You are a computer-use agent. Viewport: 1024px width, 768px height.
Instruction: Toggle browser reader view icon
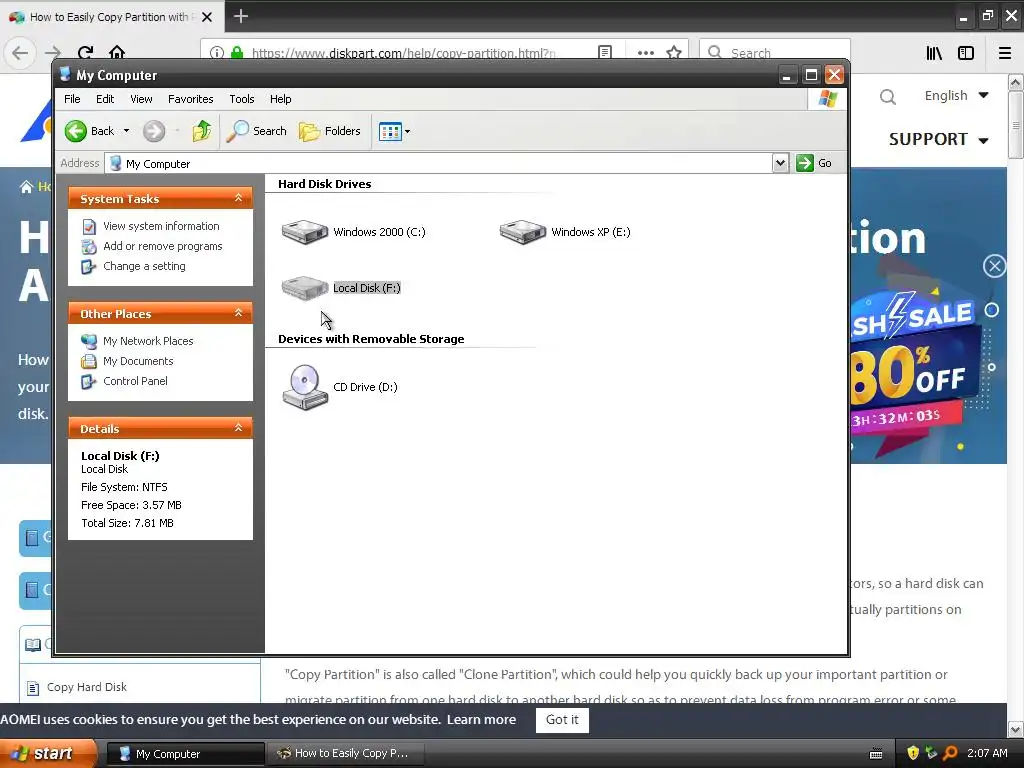pyautogui.click(x=605, y=53)
